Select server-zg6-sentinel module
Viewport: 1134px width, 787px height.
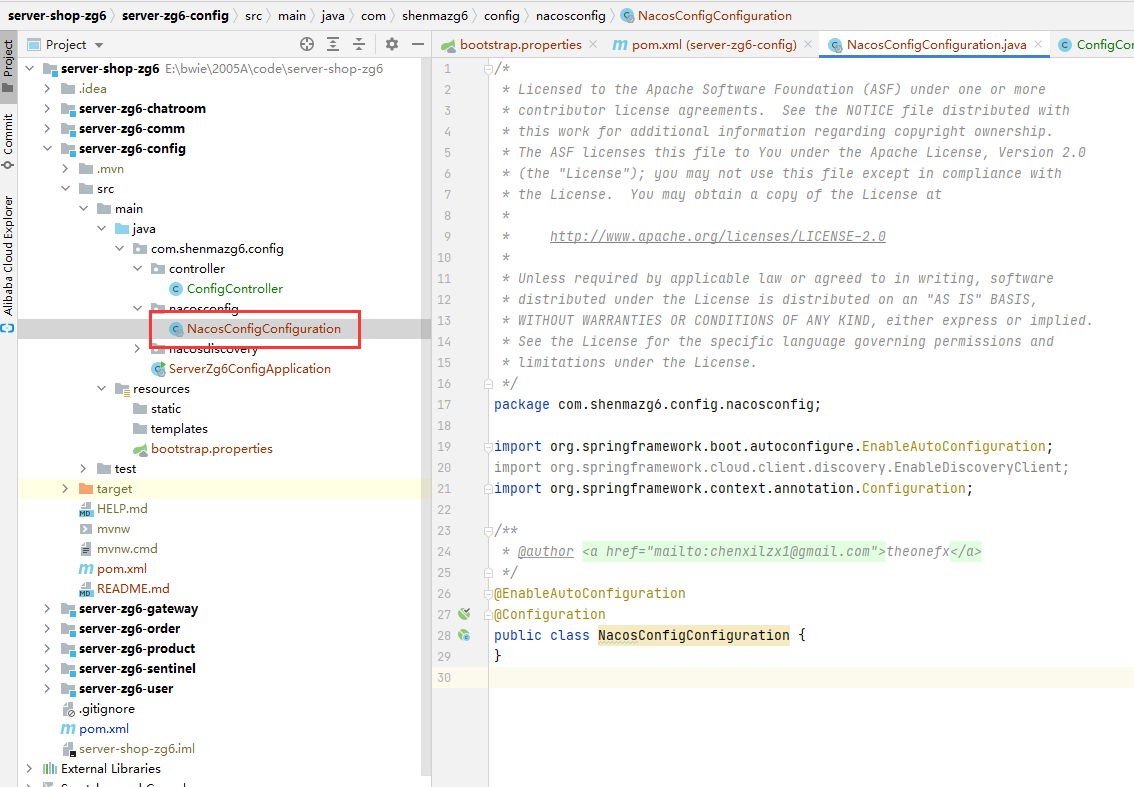point(137,669)
